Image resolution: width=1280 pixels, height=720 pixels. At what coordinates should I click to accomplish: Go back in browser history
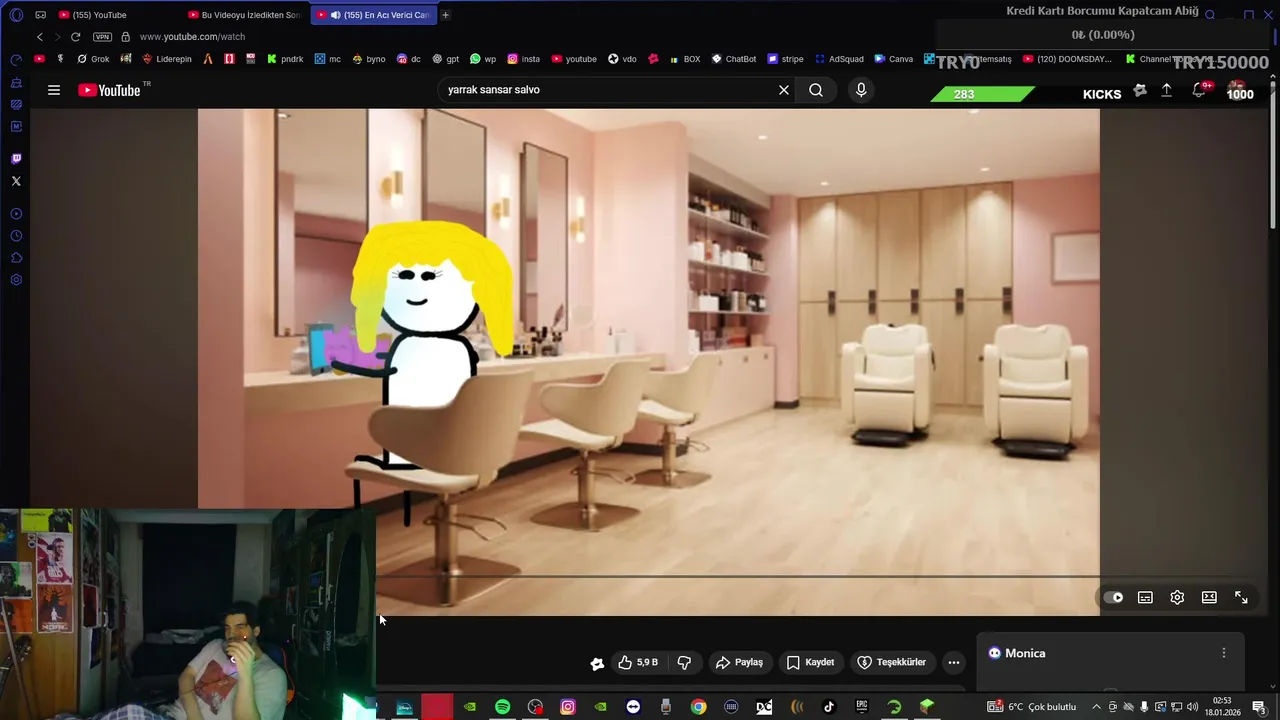click(x=39, y=37)
